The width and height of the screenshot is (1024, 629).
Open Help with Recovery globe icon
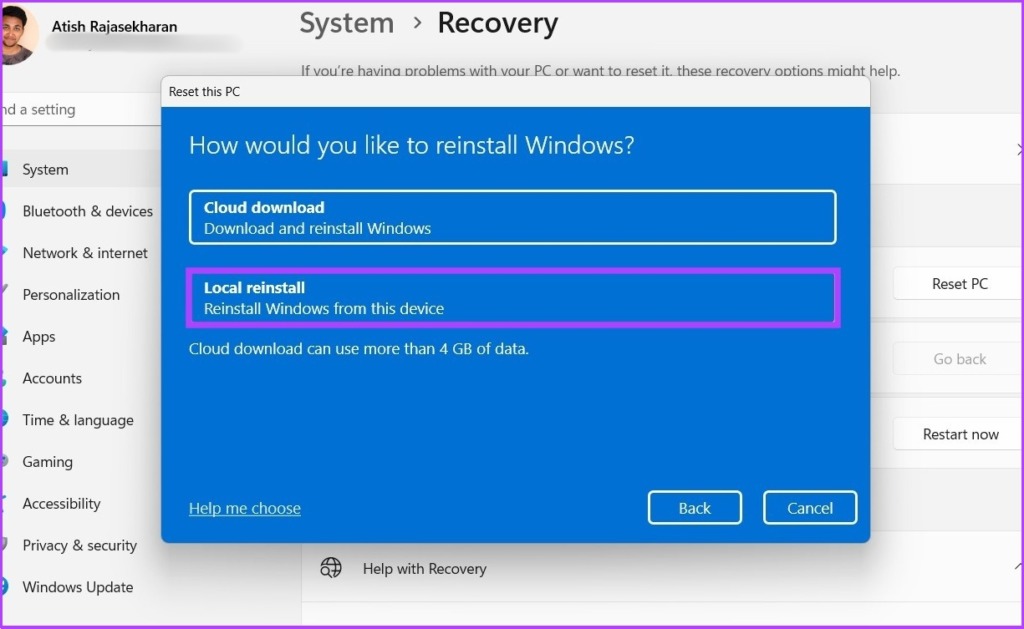[x=330, y=568]
